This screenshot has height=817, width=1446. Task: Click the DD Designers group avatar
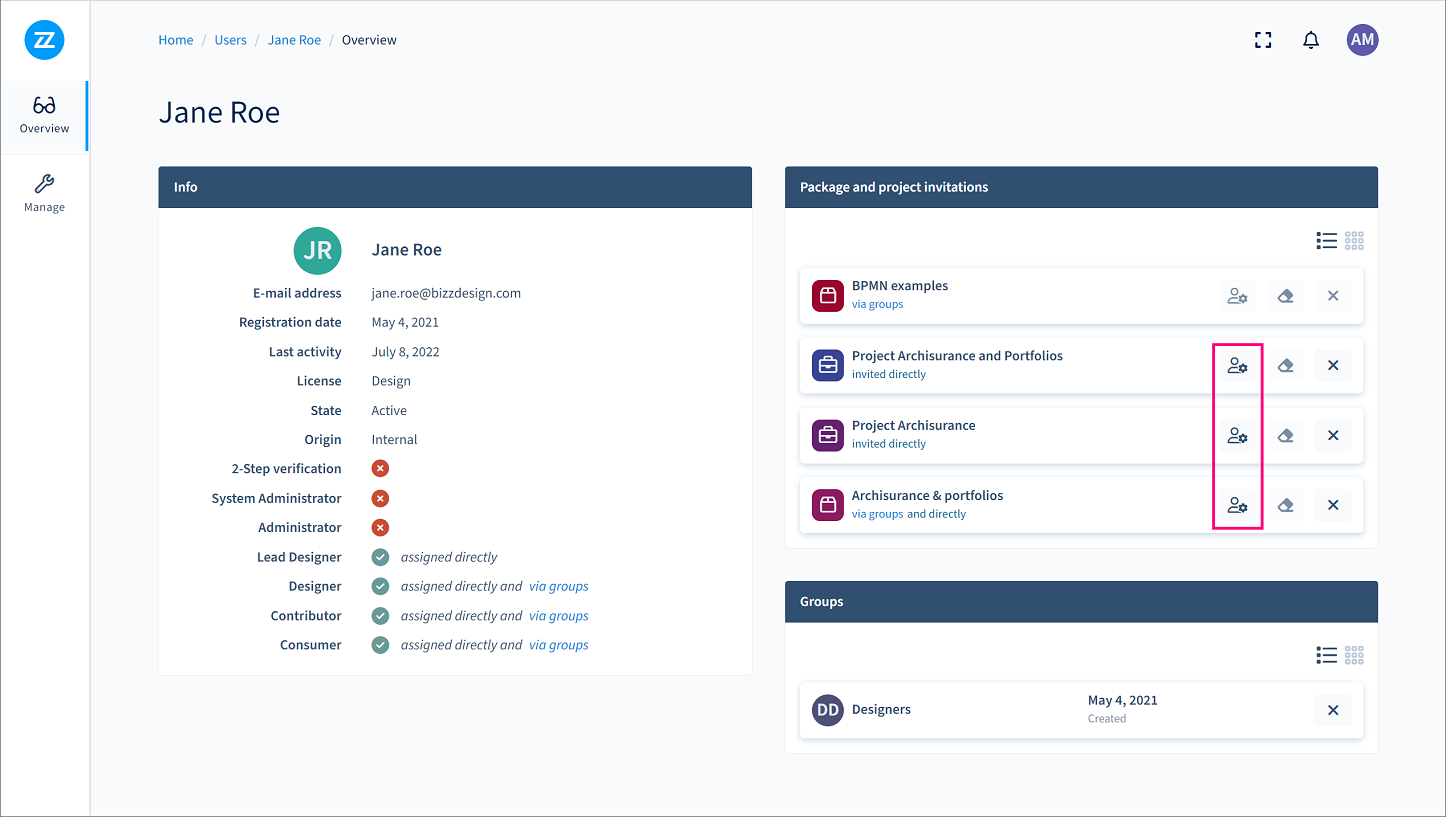pyautogui.click(x=828, y=710)
